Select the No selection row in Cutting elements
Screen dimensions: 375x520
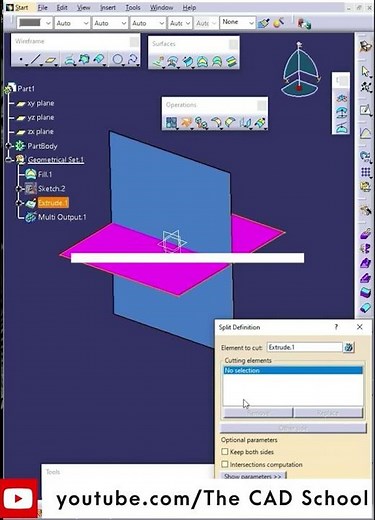click(x=293, y=370)
